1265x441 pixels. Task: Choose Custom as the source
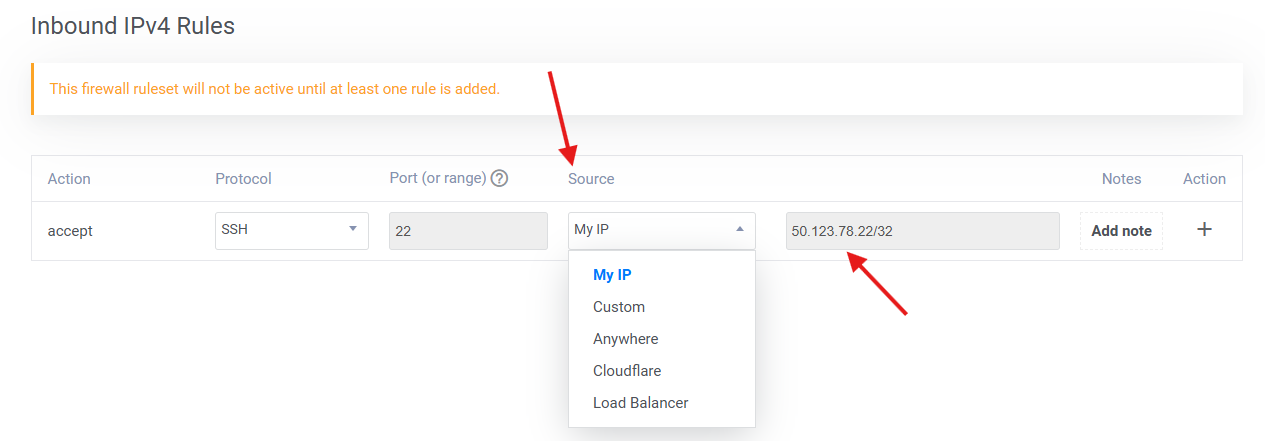click(x=619, y=307)
